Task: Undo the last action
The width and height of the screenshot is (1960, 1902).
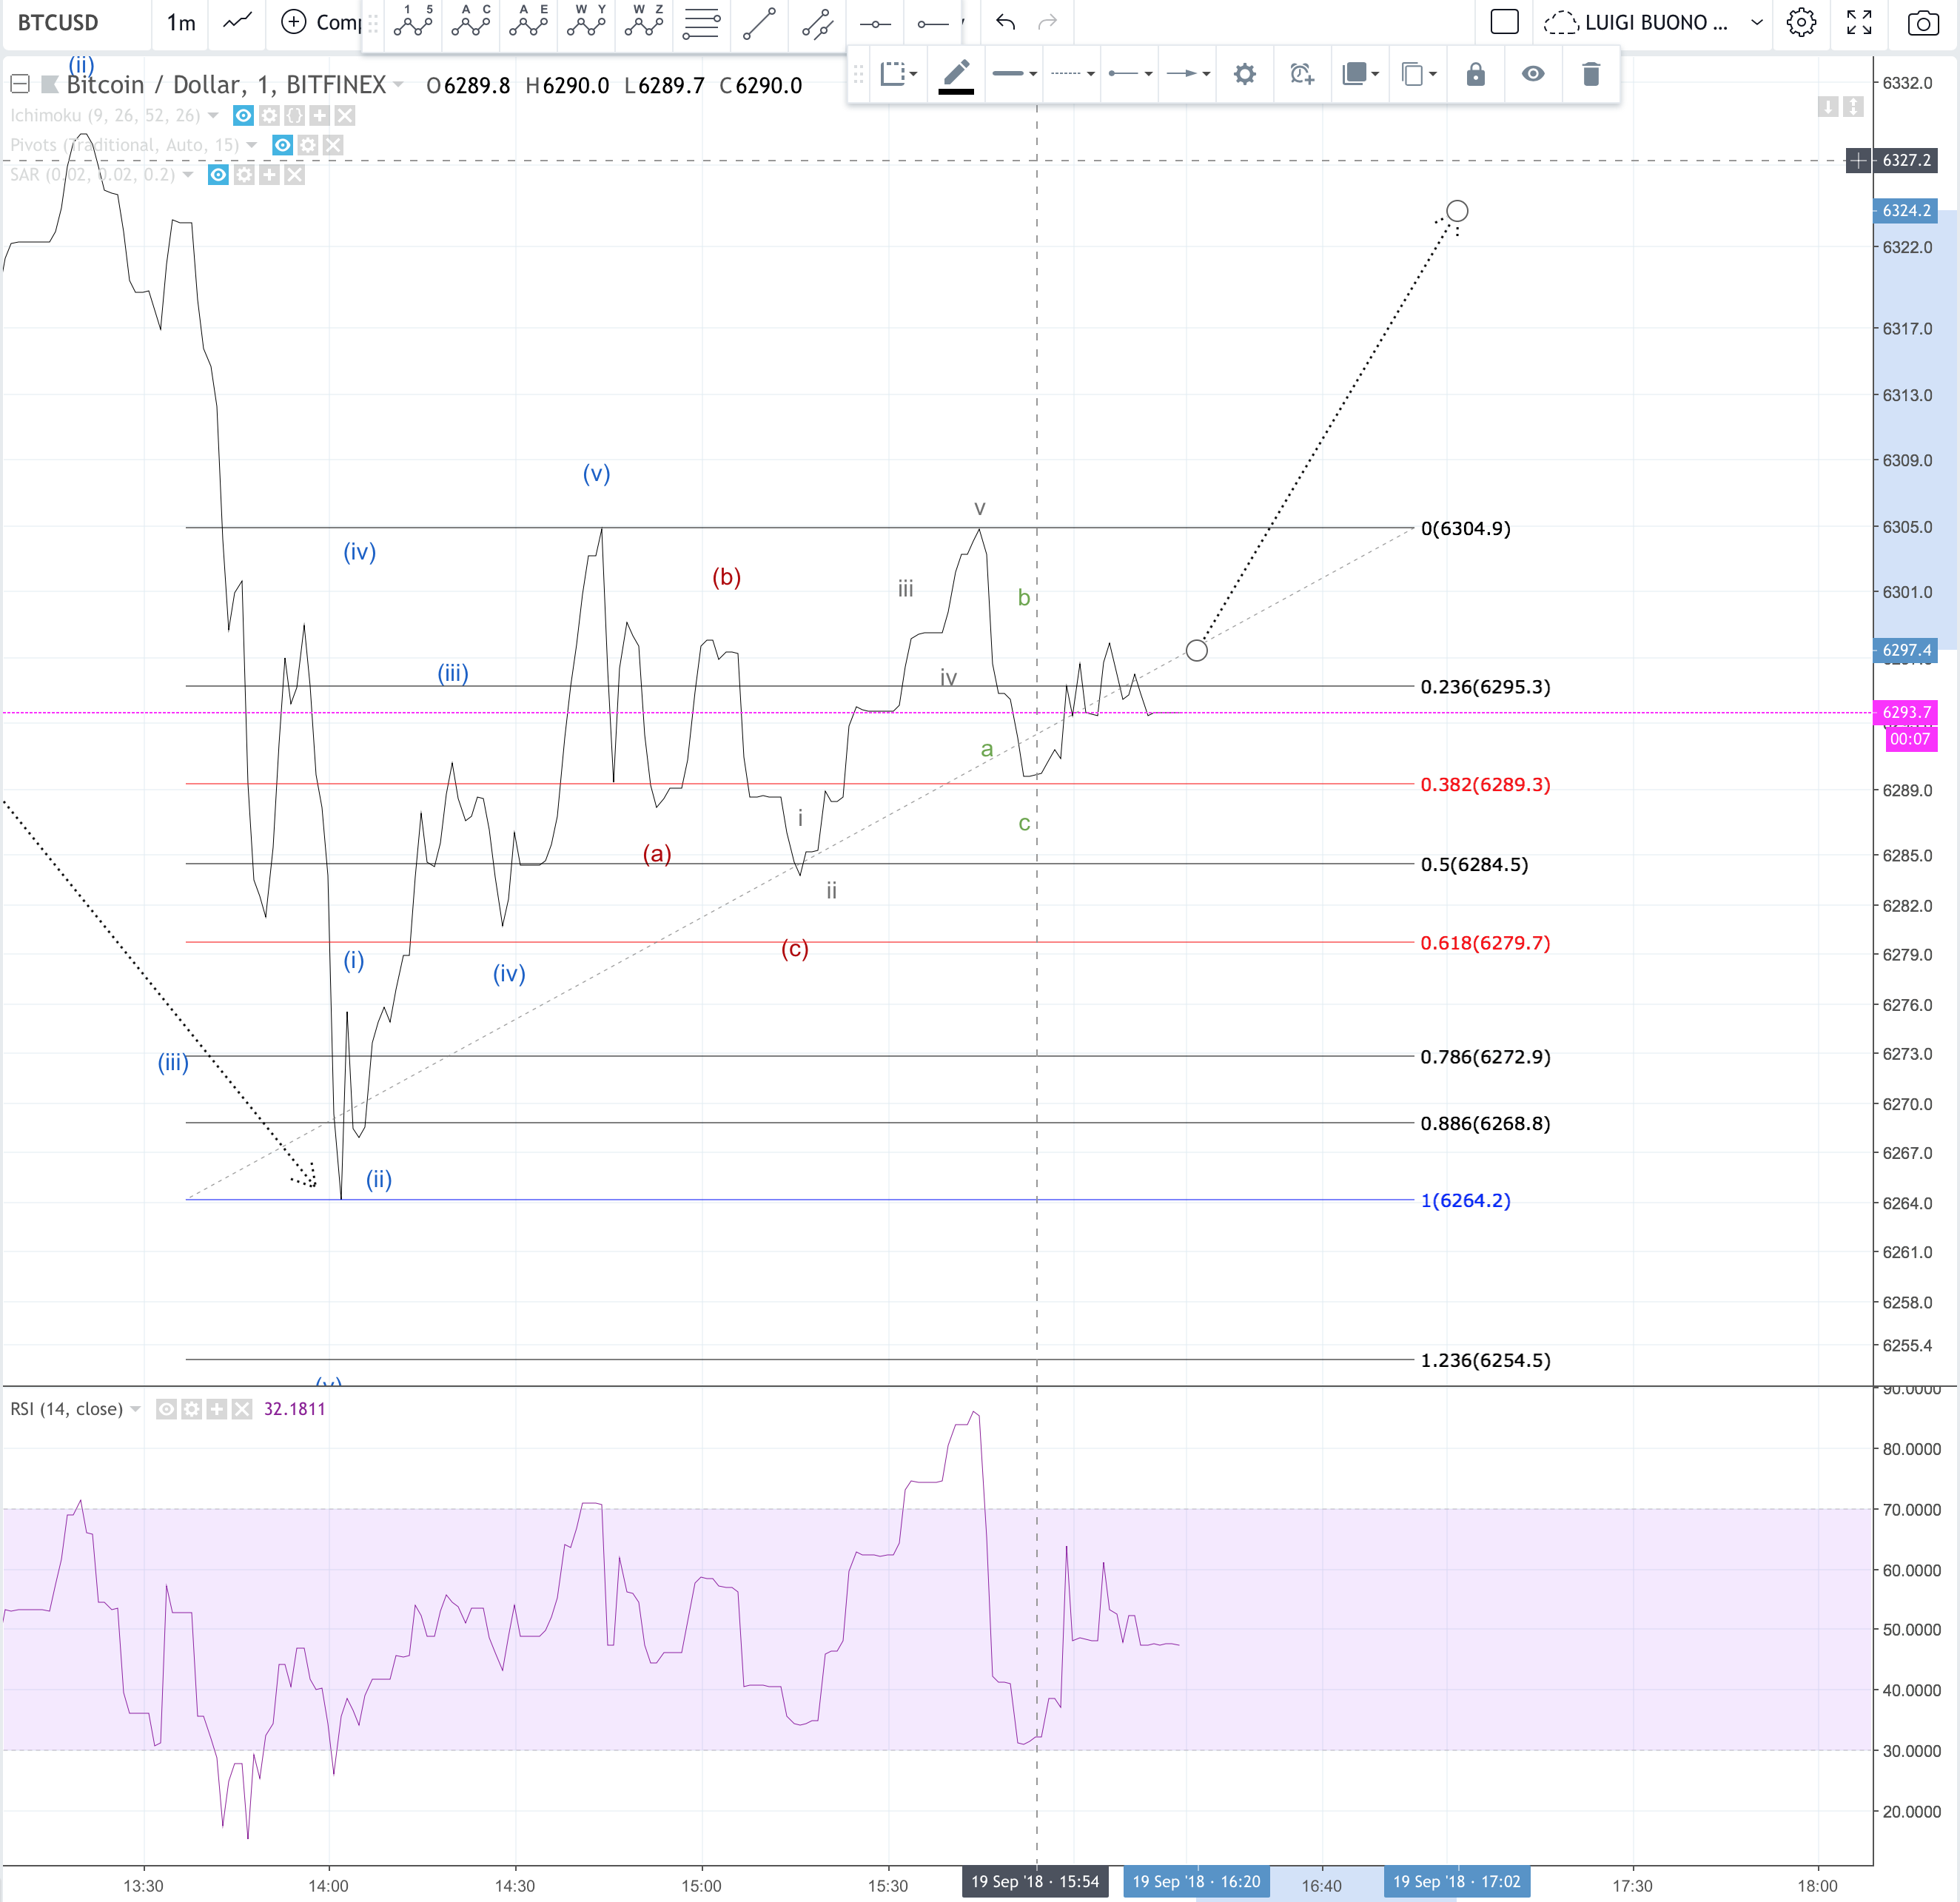Action: [x=1005, y=22]
